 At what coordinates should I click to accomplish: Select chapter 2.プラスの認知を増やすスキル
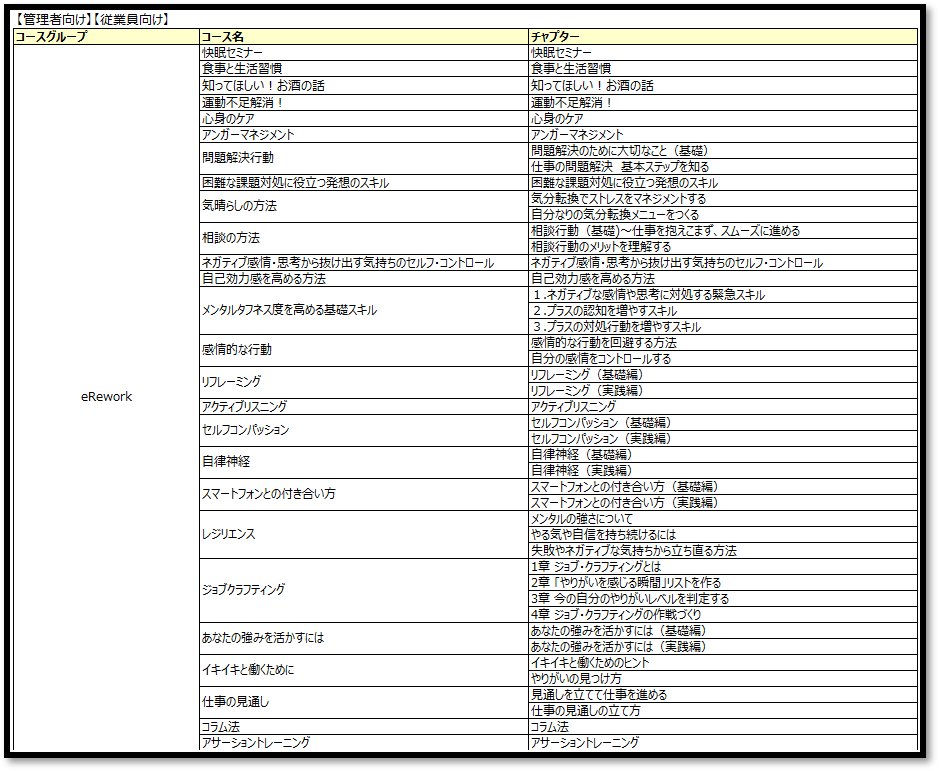click(603, 310)
